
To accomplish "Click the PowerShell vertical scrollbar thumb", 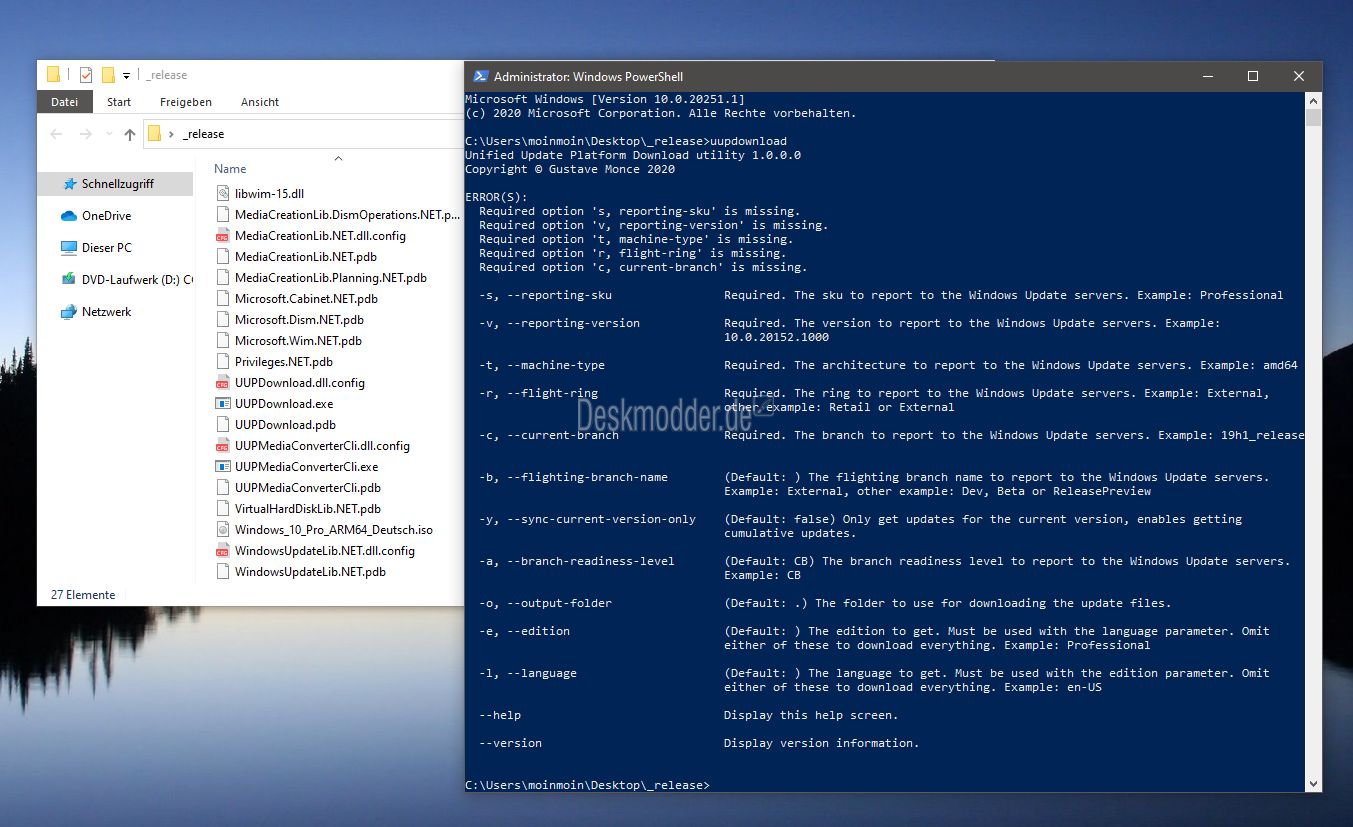I will pos(1313,117).
